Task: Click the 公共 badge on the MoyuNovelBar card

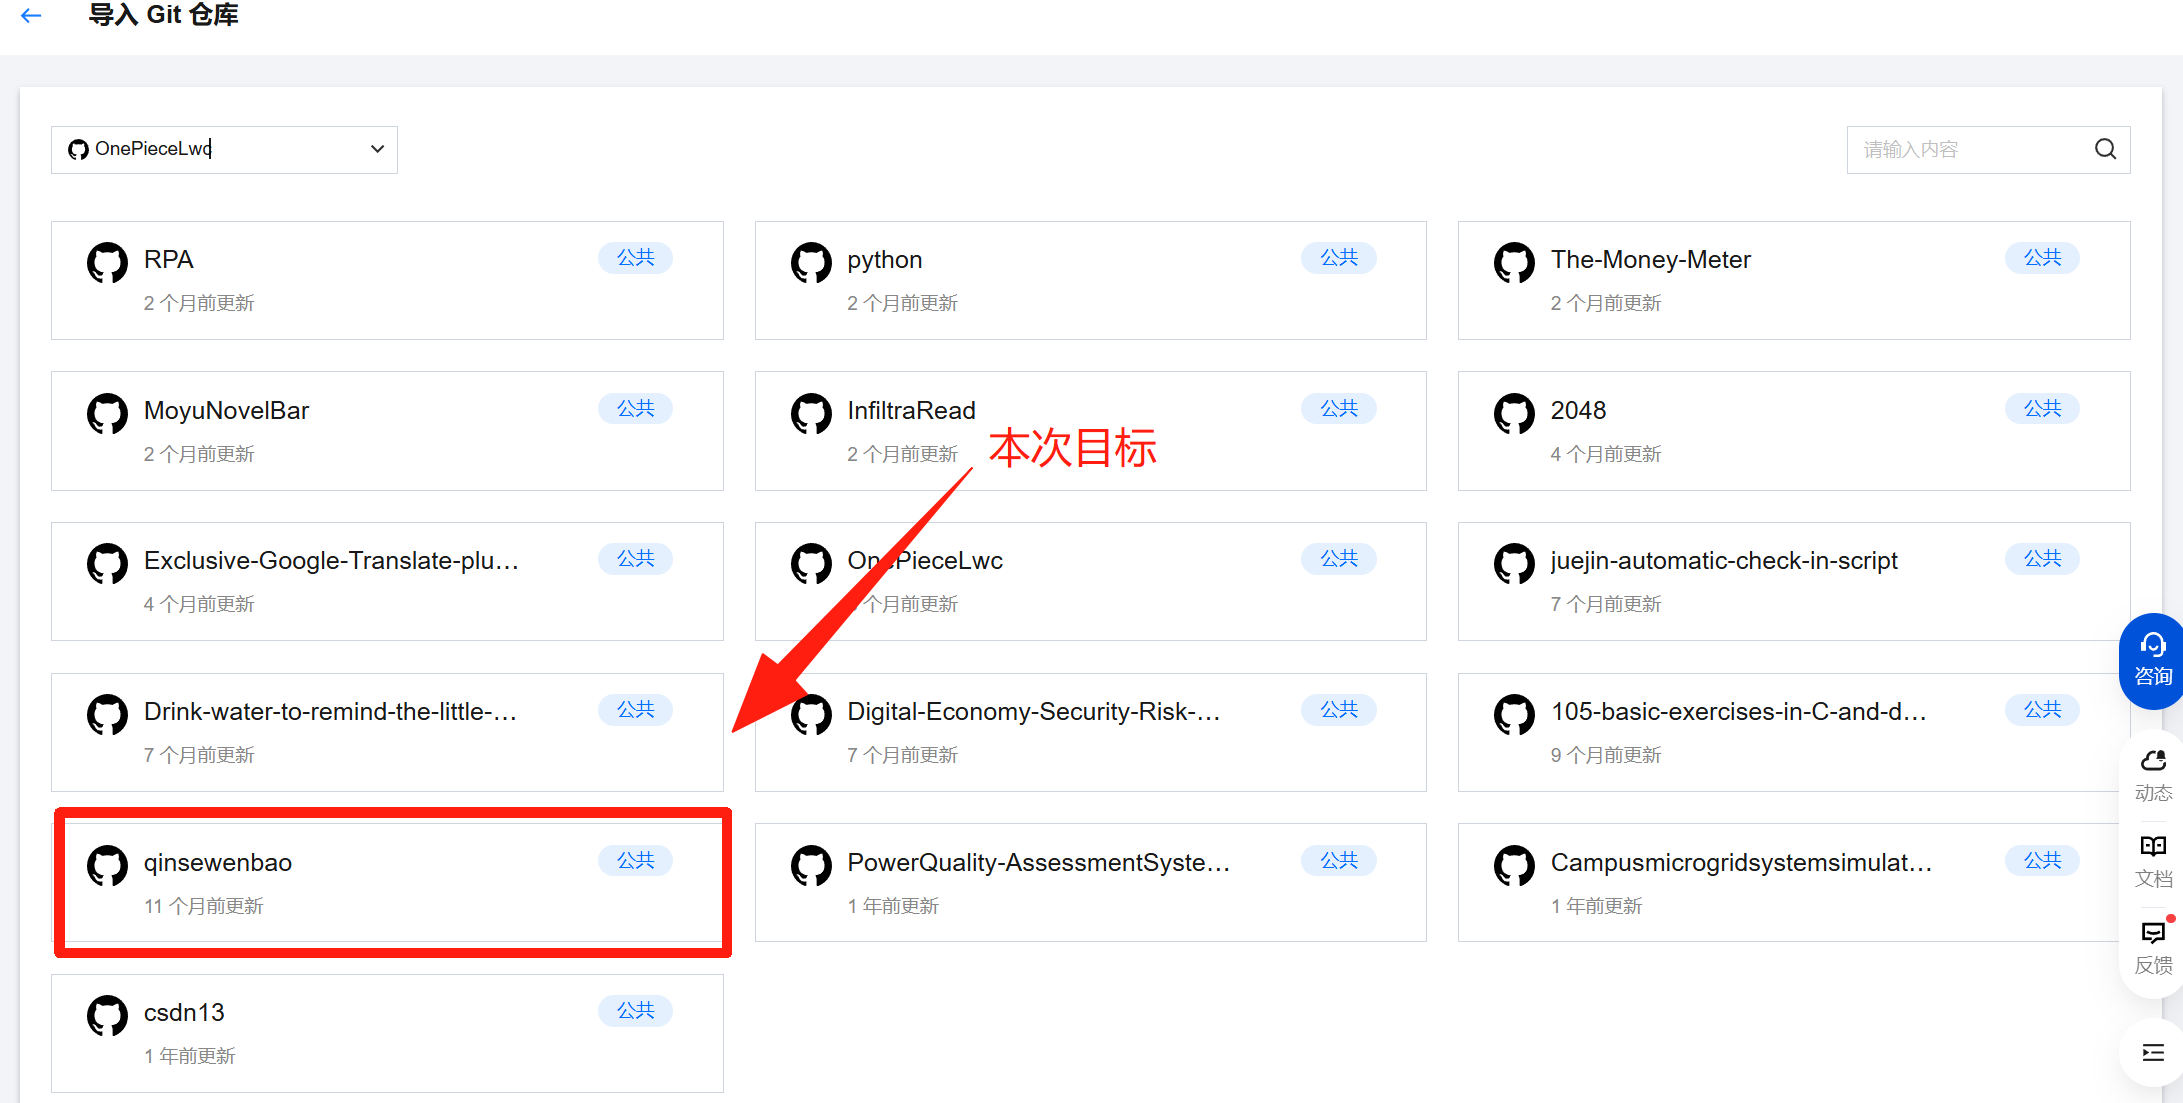Action: tap(635, 408)
